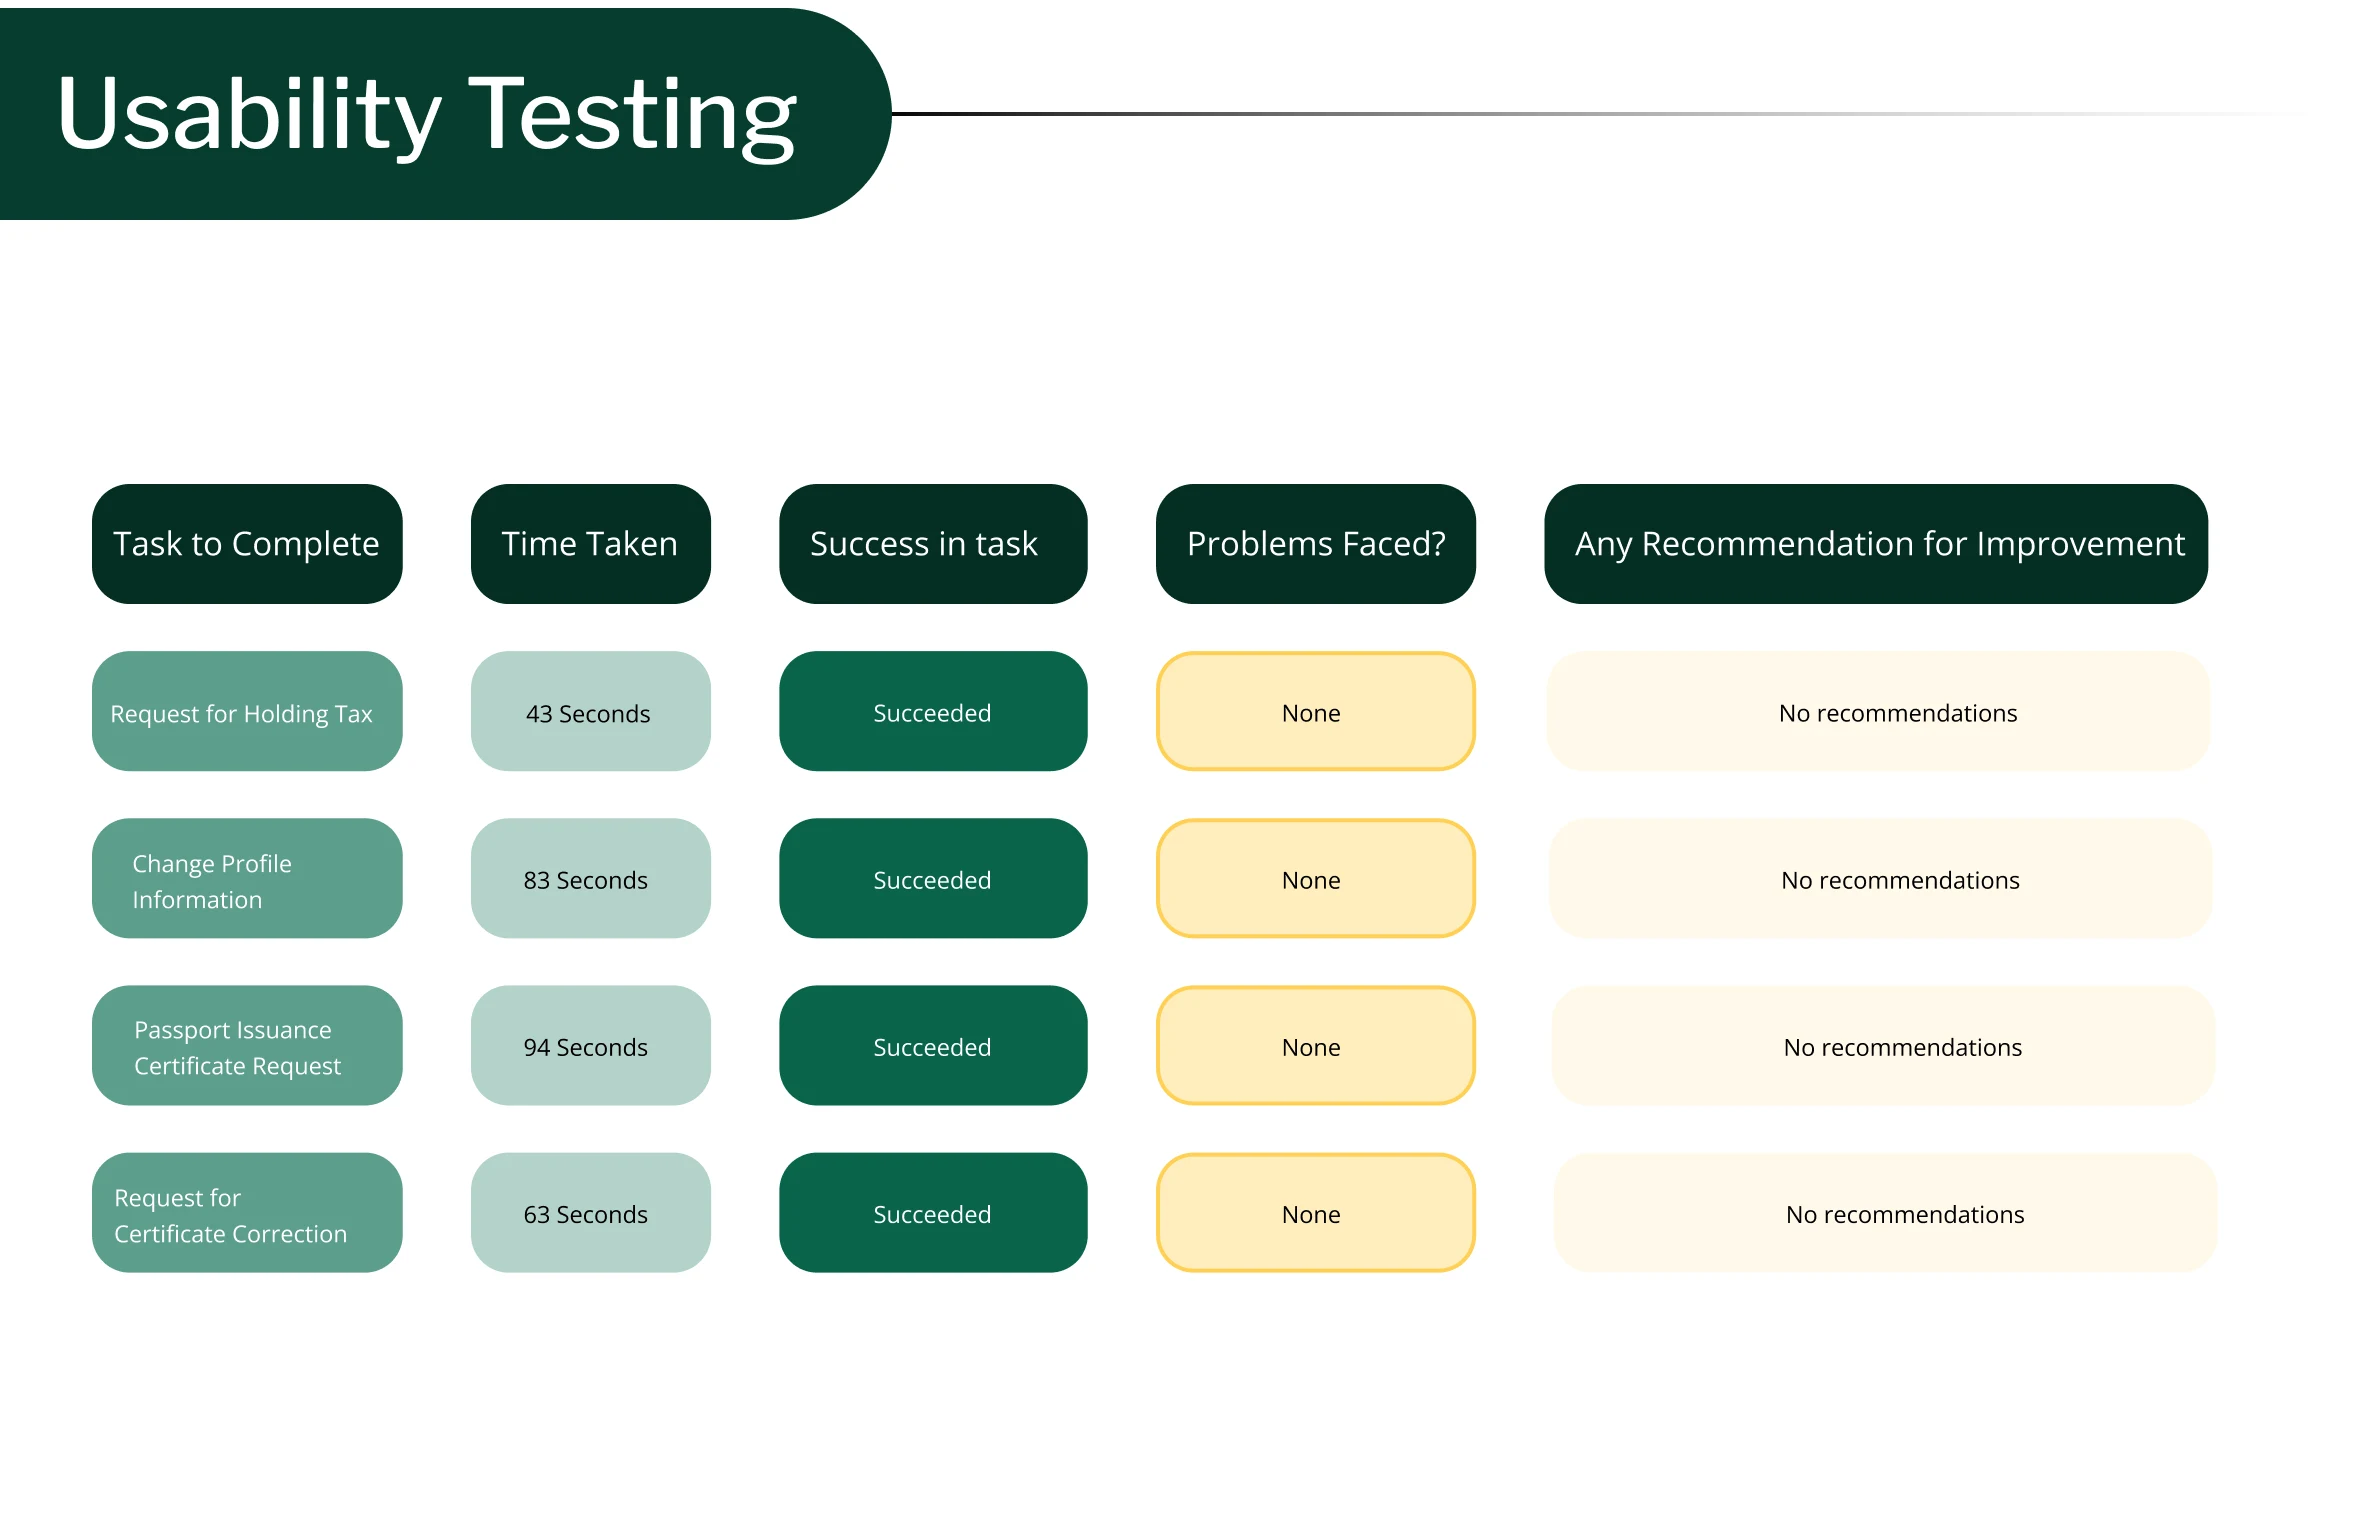
Task: Select the 63 Seconds time cell
Action: pos(590,1213)
